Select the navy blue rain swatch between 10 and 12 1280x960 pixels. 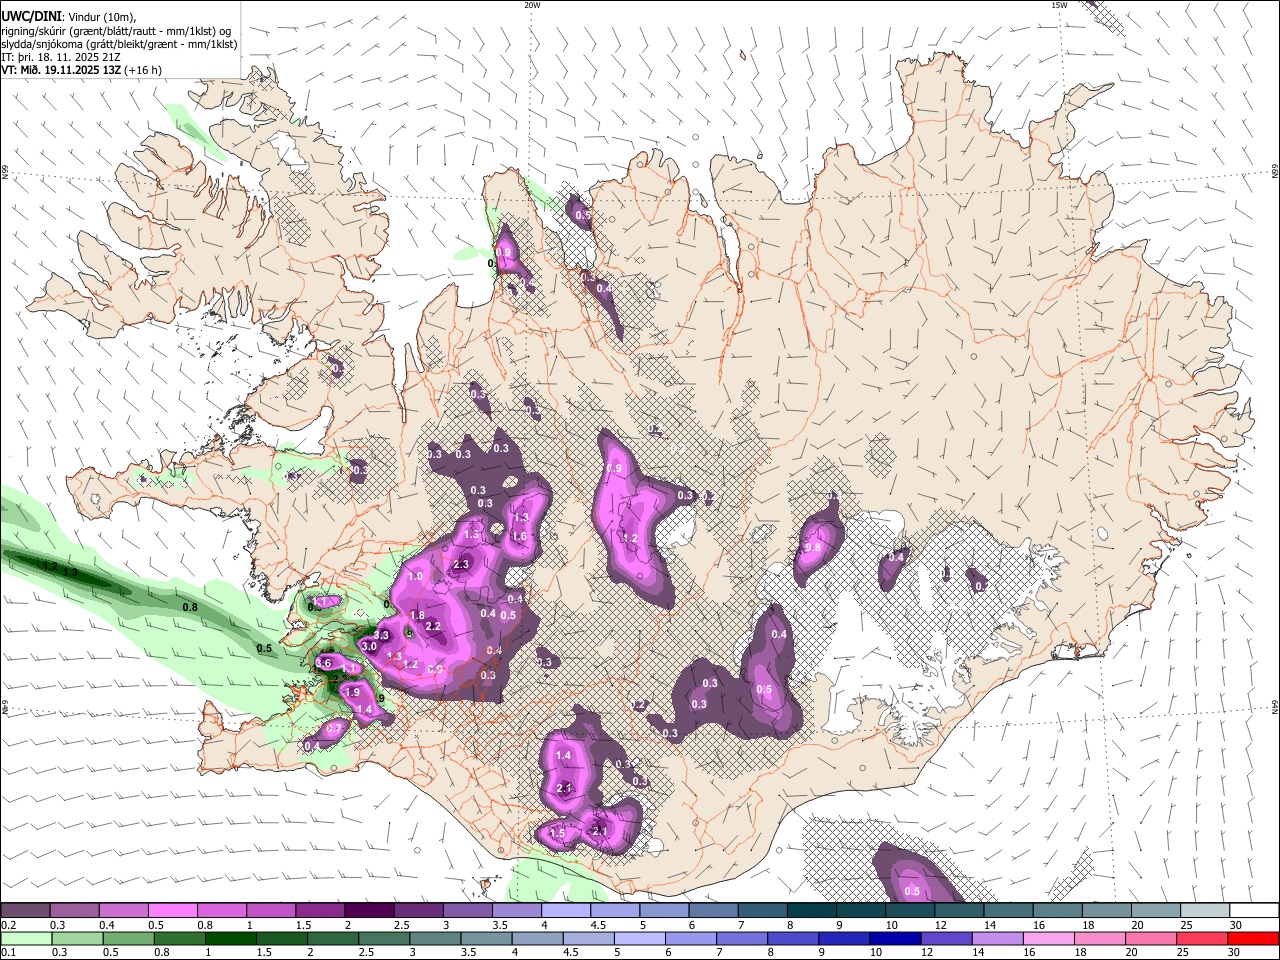[x=894, y=939]
